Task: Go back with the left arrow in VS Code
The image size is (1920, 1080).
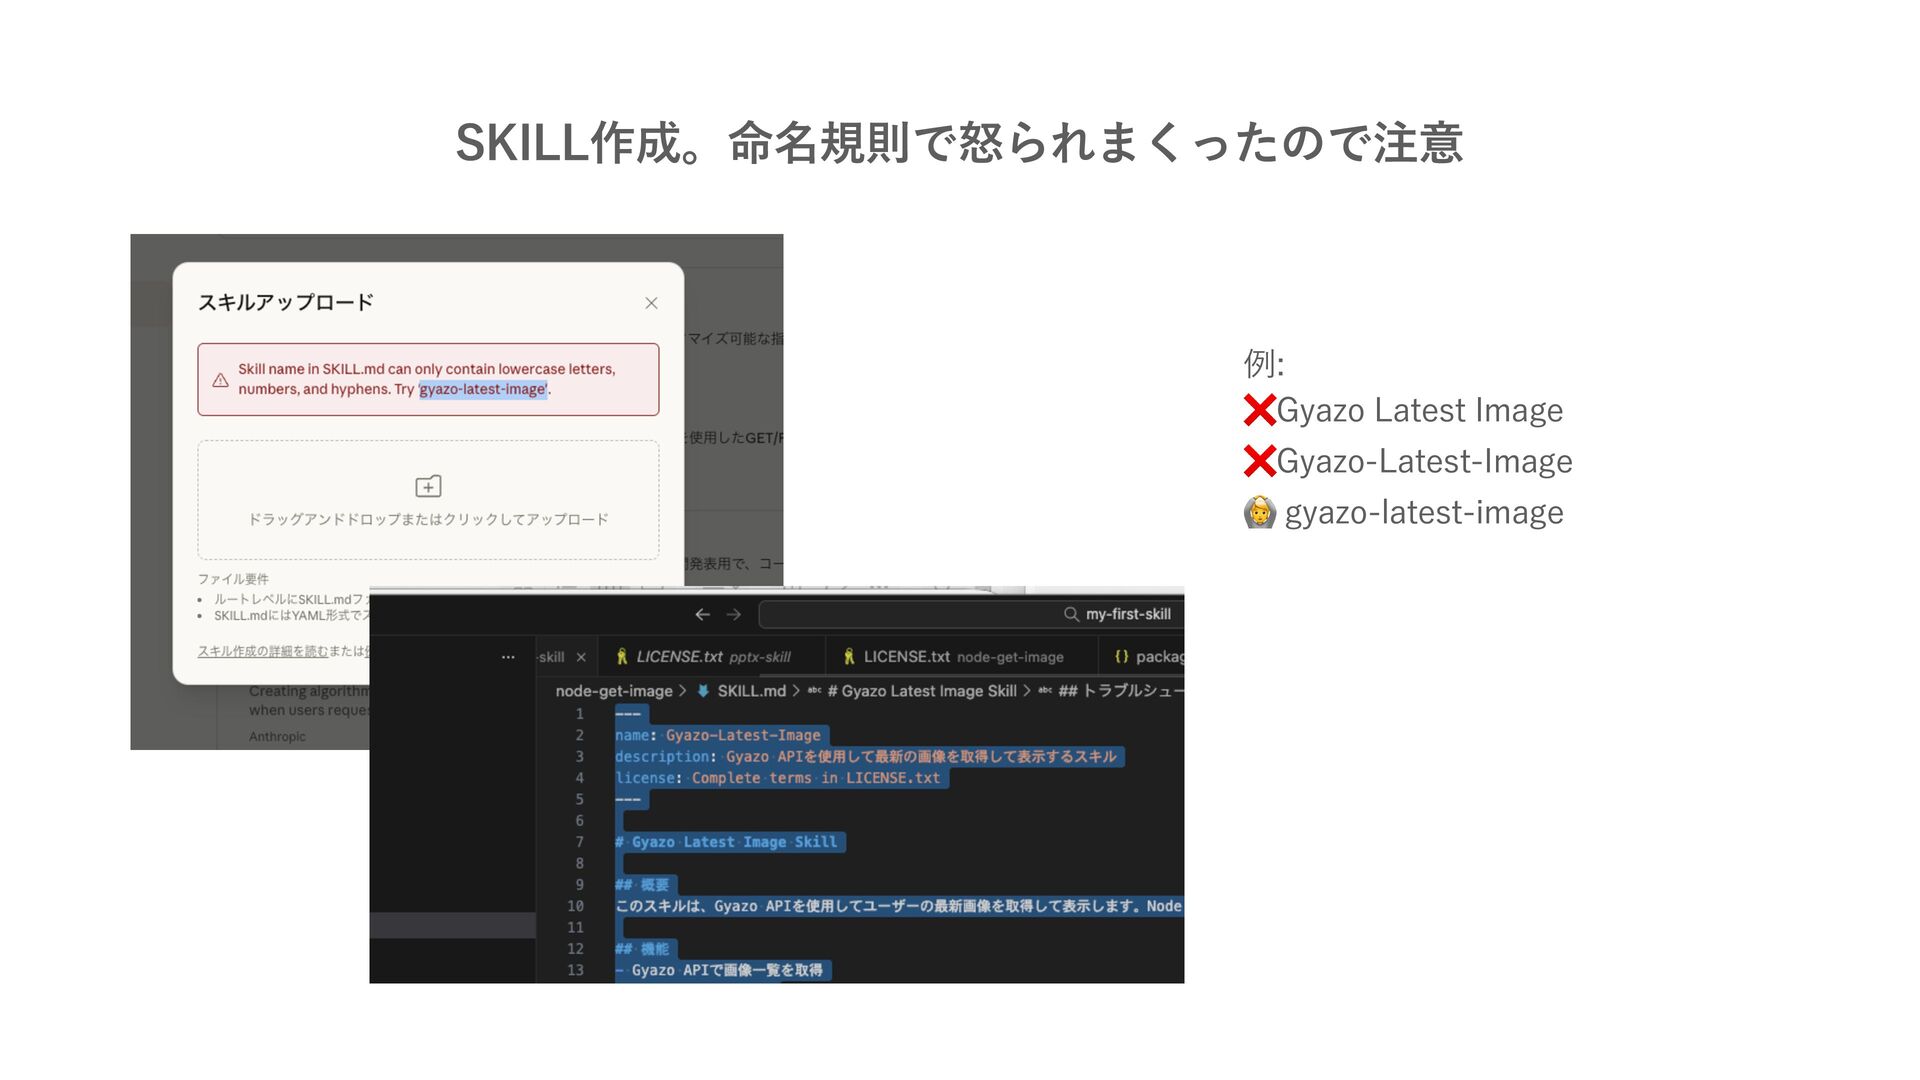Action: [x=702, y=614]
